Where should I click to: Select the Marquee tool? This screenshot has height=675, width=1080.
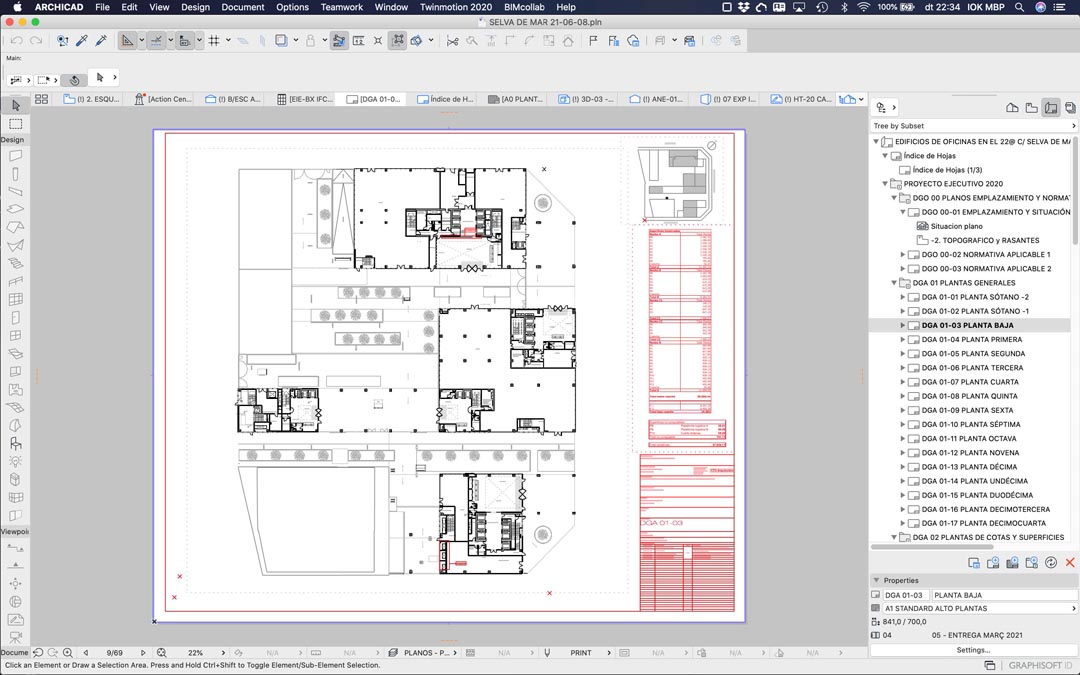(x=16, y=124)
